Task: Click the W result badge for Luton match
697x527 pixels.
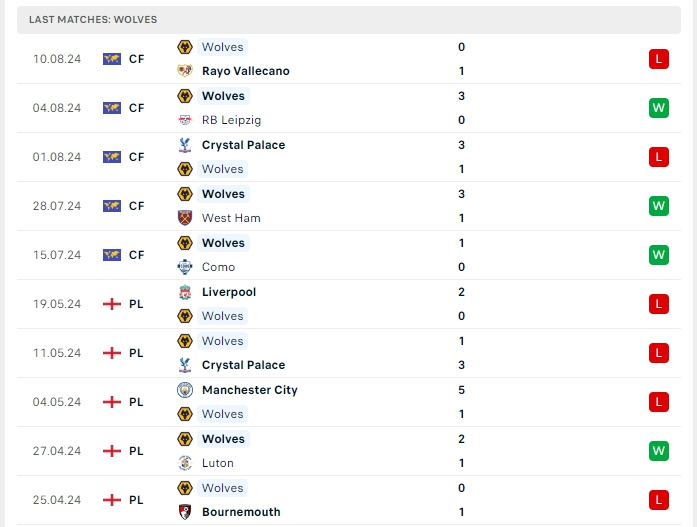Action: click(658, 451)
